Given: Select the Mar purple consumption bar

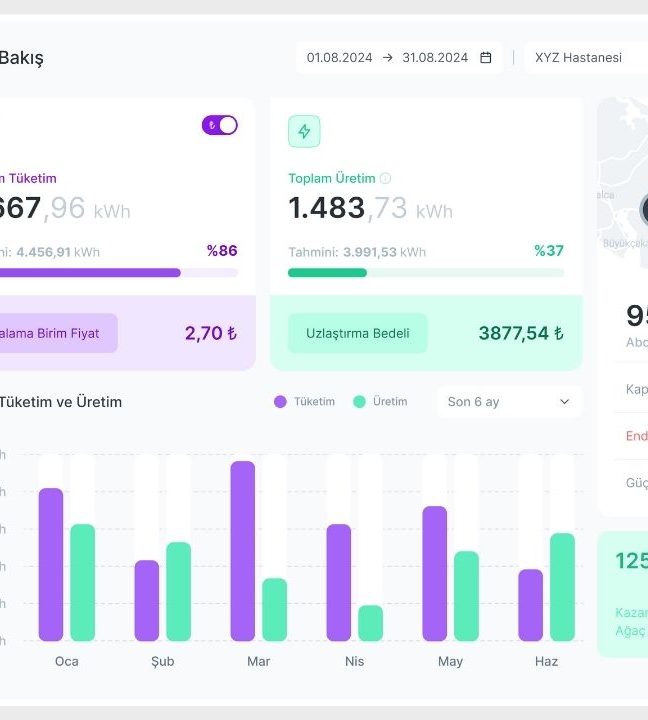Looking at the screenshot, I should coord(242,551).
